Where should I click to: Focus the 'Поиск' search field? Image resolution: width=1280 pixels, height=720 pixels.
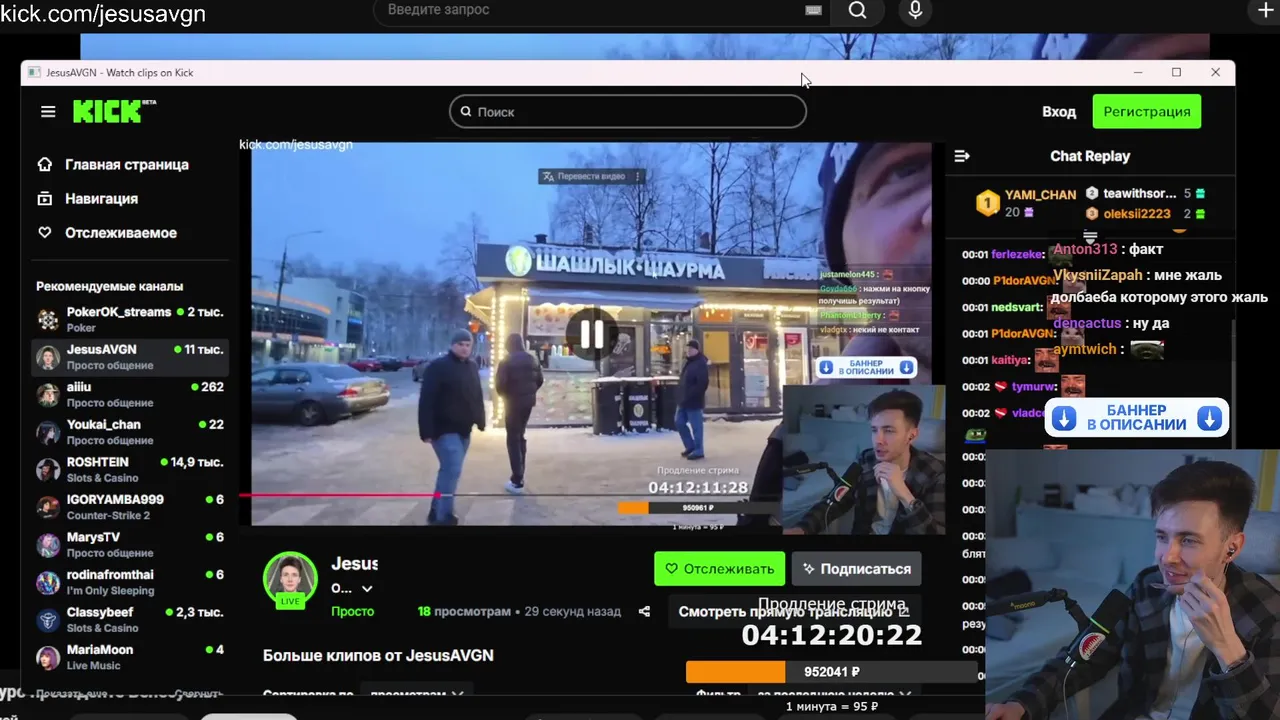pos(628,112)
